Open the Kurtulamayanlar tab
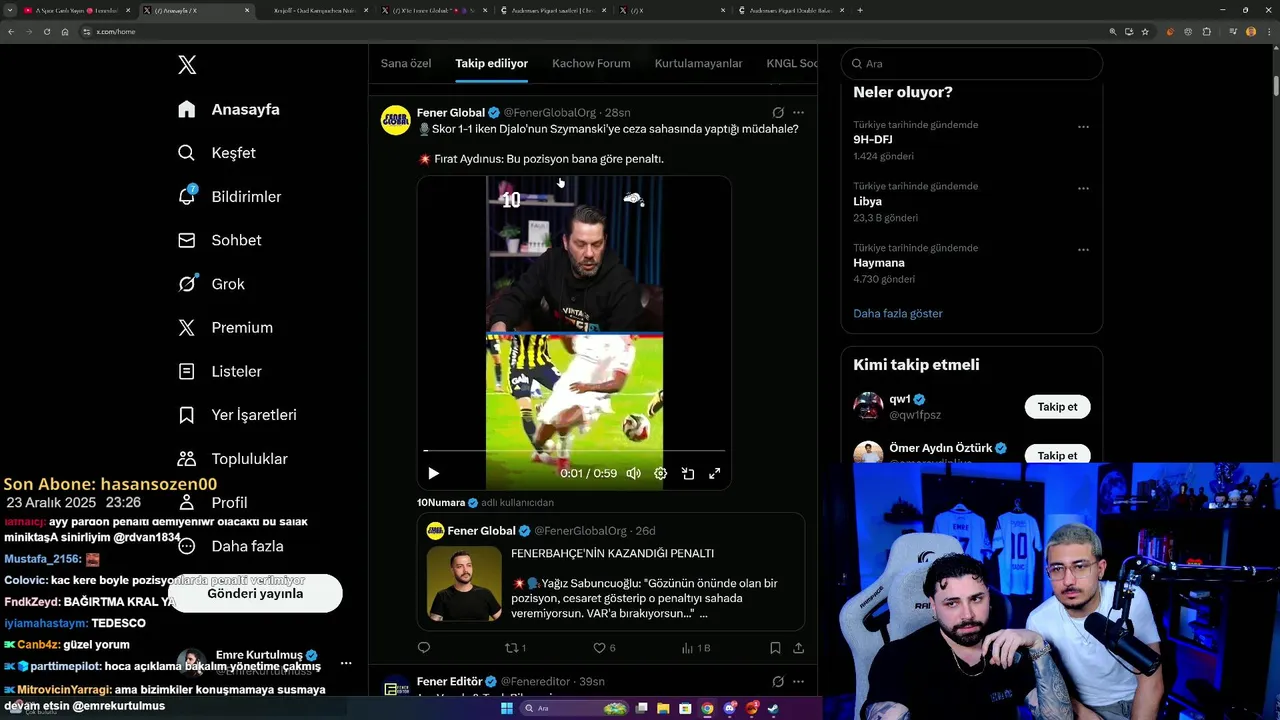 coord(698,63)
